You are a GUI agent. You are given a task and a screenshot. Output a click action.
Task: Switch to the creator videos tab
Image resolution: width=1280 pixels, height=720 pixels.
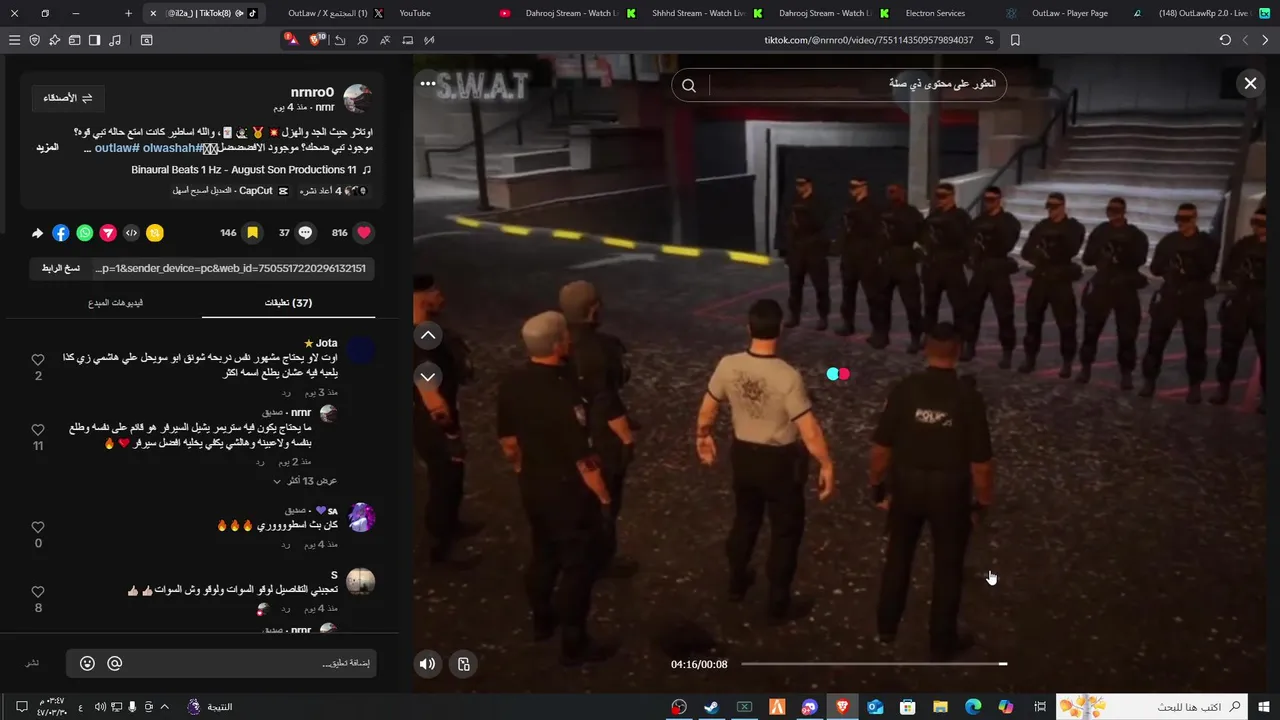pyautogui.click(x=115, y=302)
